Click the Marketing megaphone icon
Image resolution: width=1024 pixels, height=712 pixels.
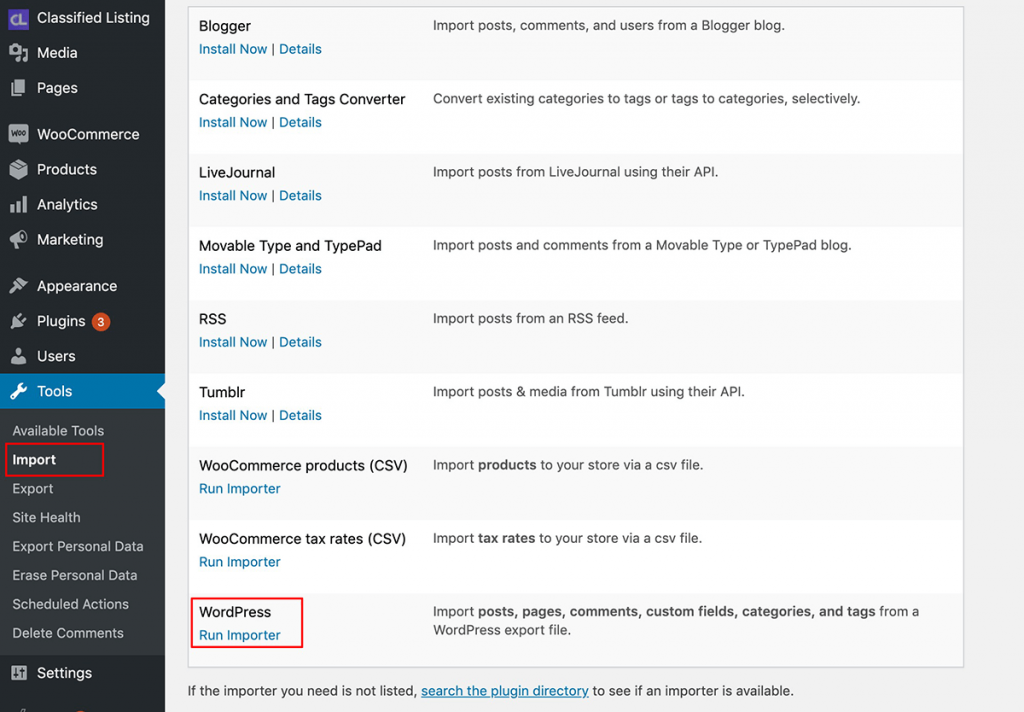click(x=18, y=240)
